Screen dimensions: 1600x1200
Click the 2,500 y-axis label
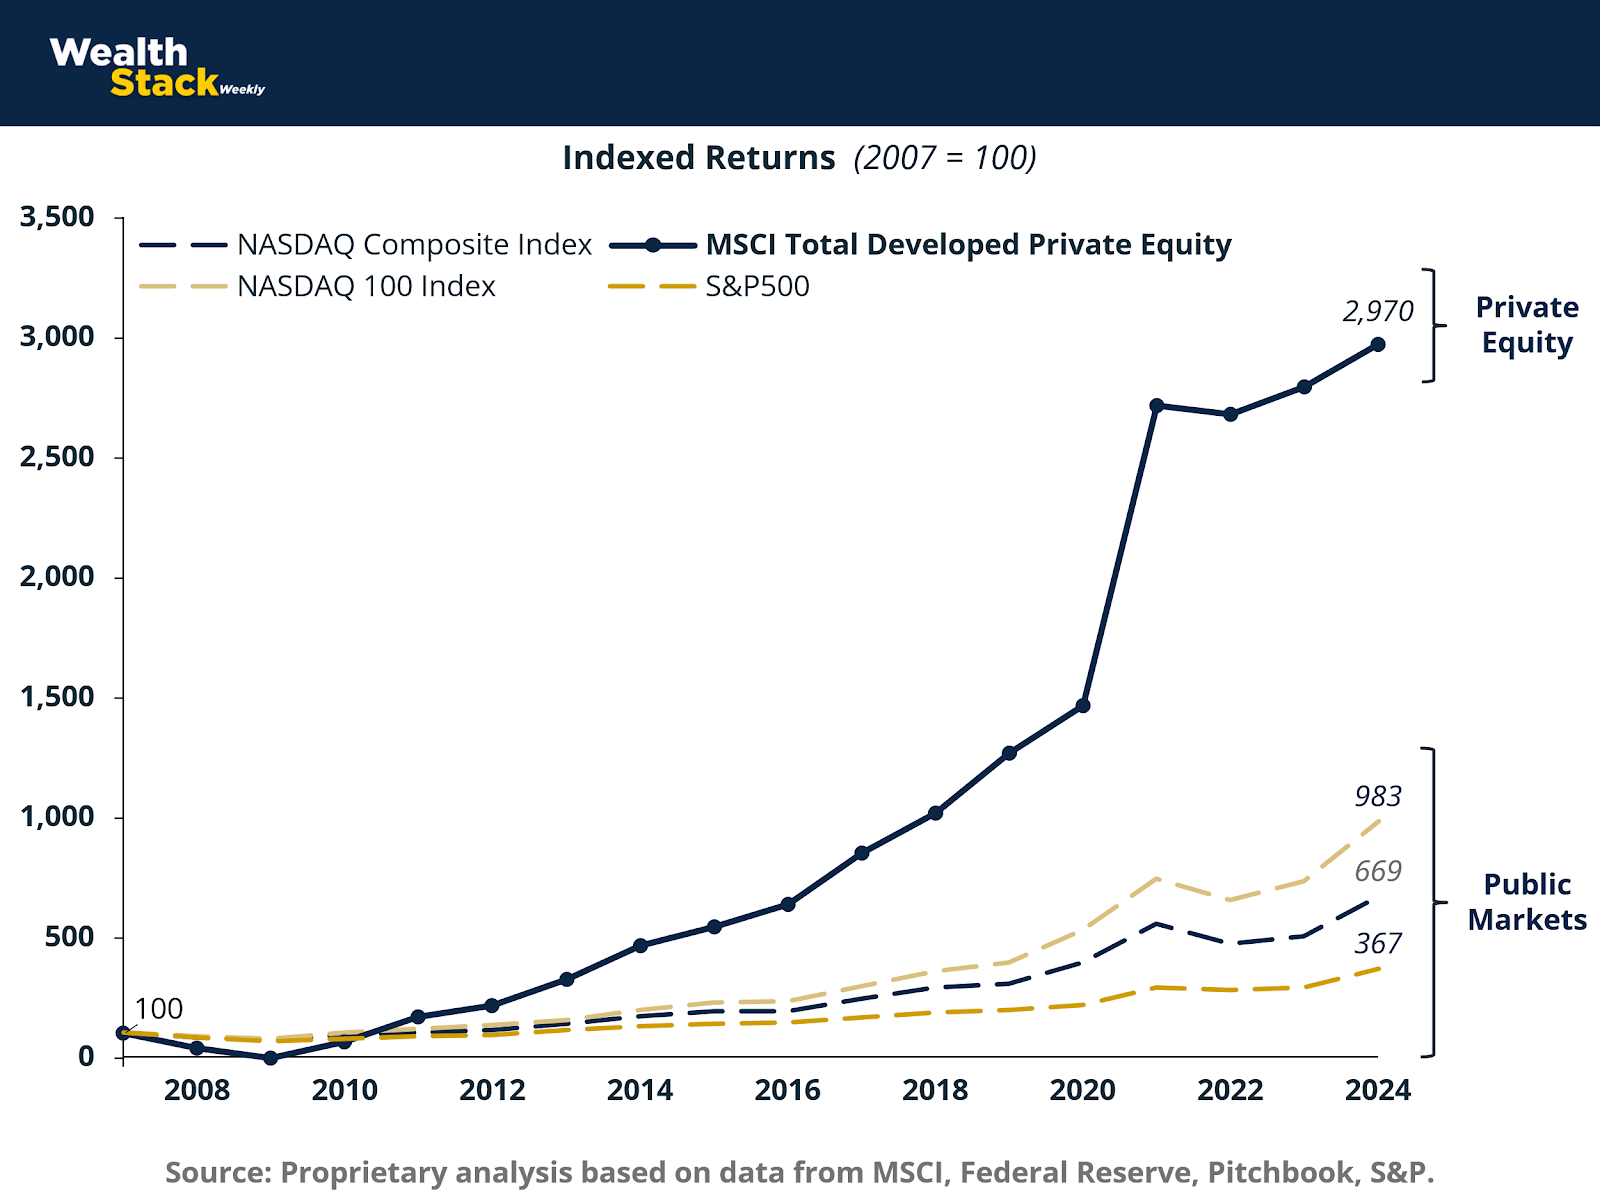(57, 457)
